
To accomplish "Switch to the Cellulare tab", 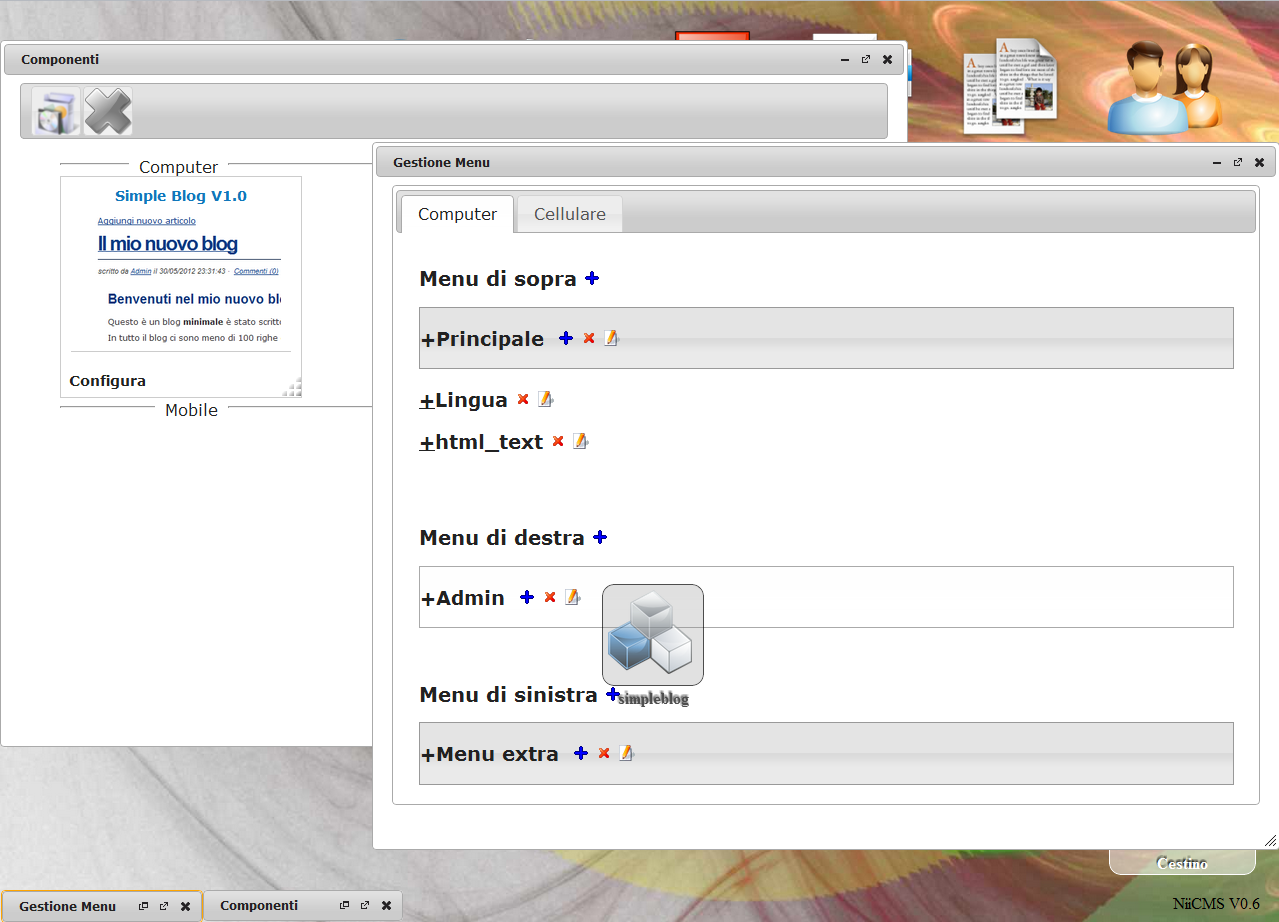I will coord(569,213).
